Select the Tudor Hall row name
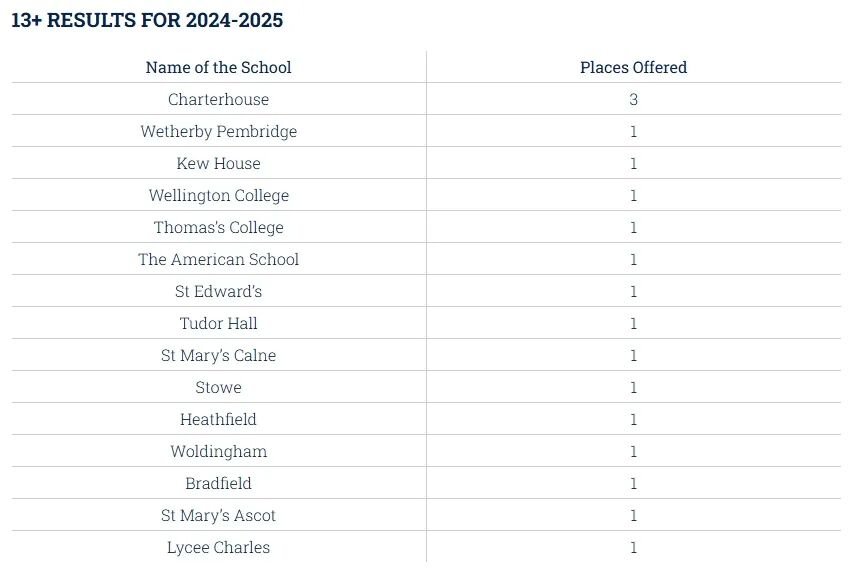 (218, 323)
